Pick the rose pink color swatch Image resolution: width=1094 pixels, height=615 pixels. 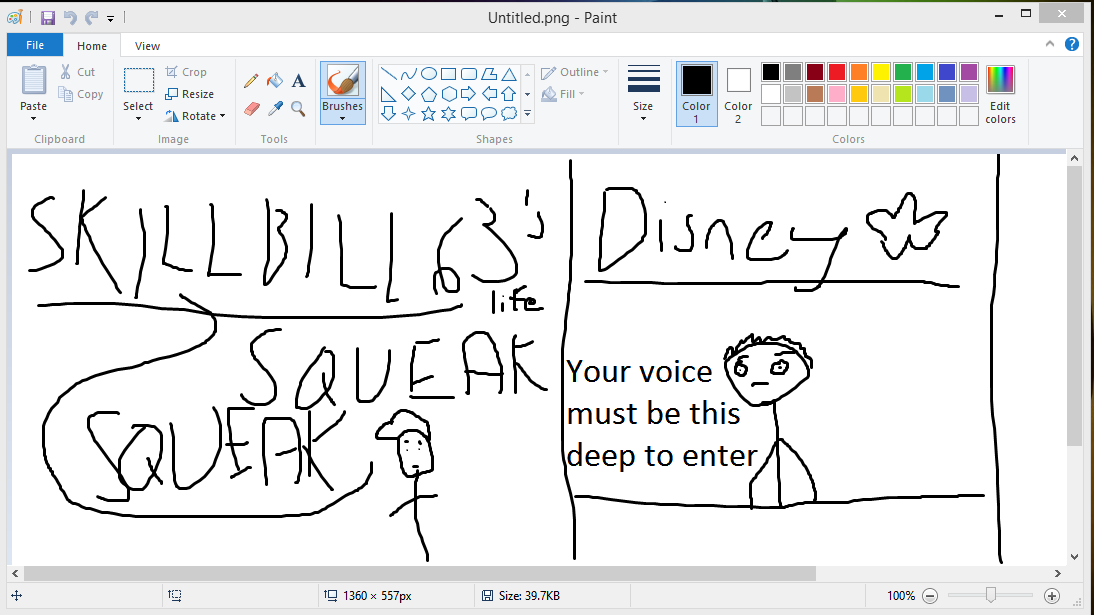pyautogui.click(x=837, y=94)
